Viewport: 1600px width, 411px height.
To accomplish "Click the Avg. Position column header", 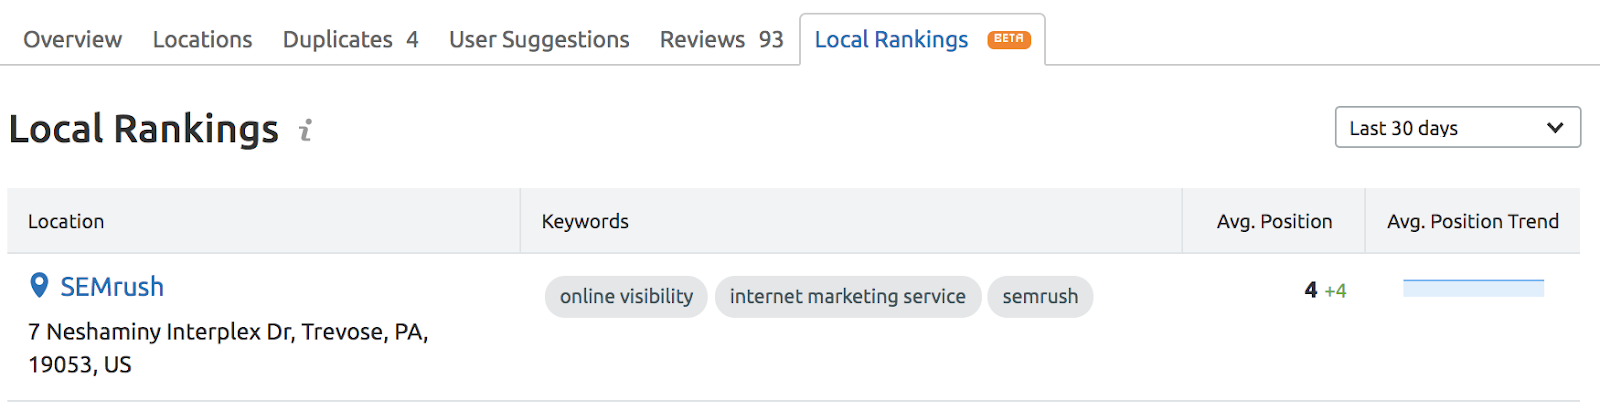I will click(x=1274, y=221).
